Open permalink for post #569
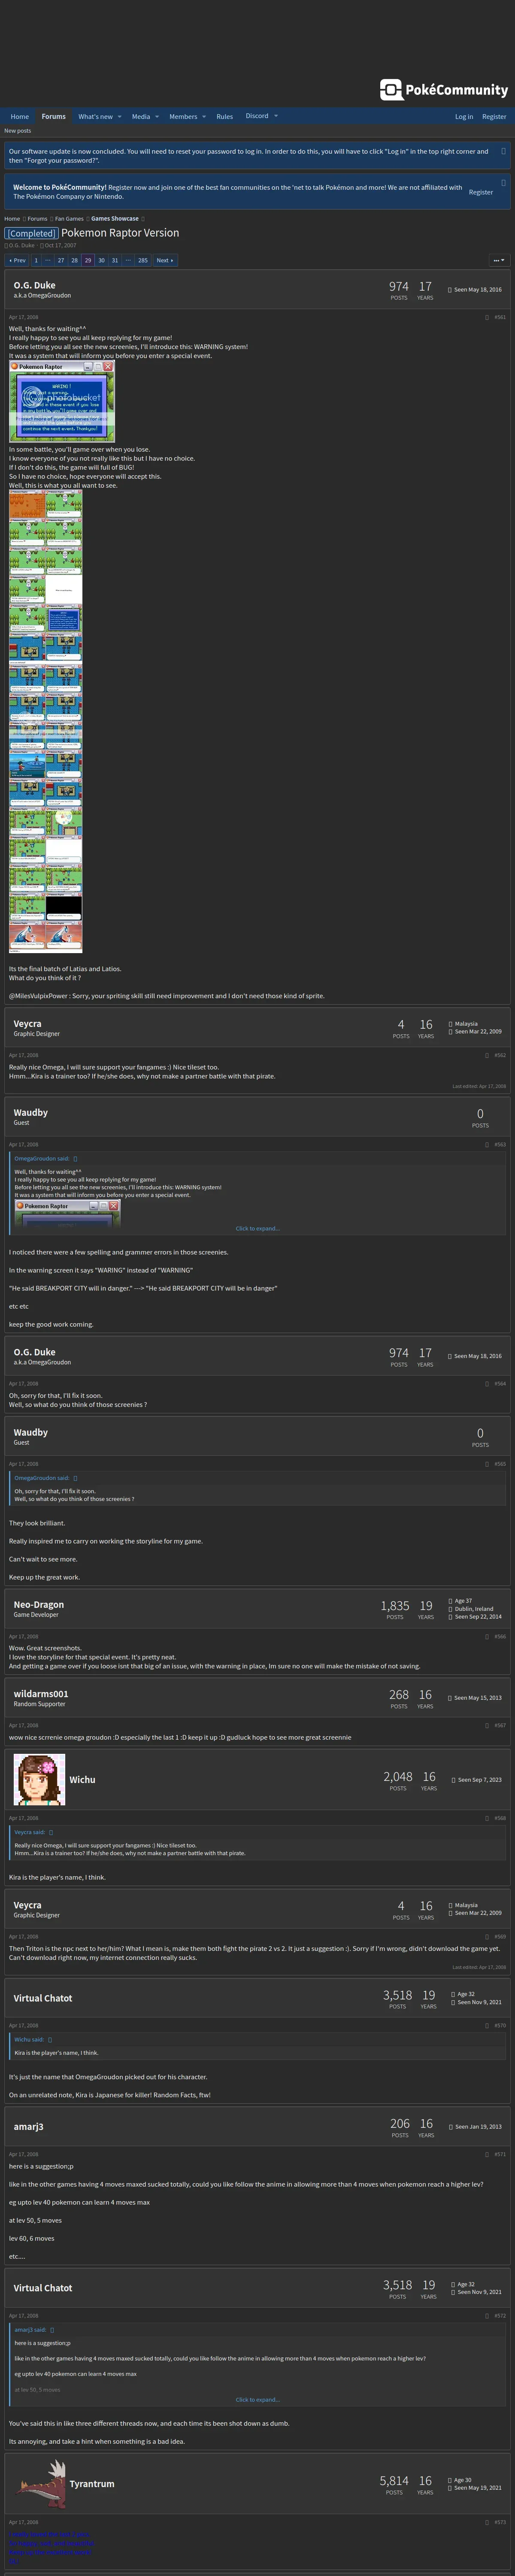Viewport: 515px width, 2576px height. (x=500, y=1937)
